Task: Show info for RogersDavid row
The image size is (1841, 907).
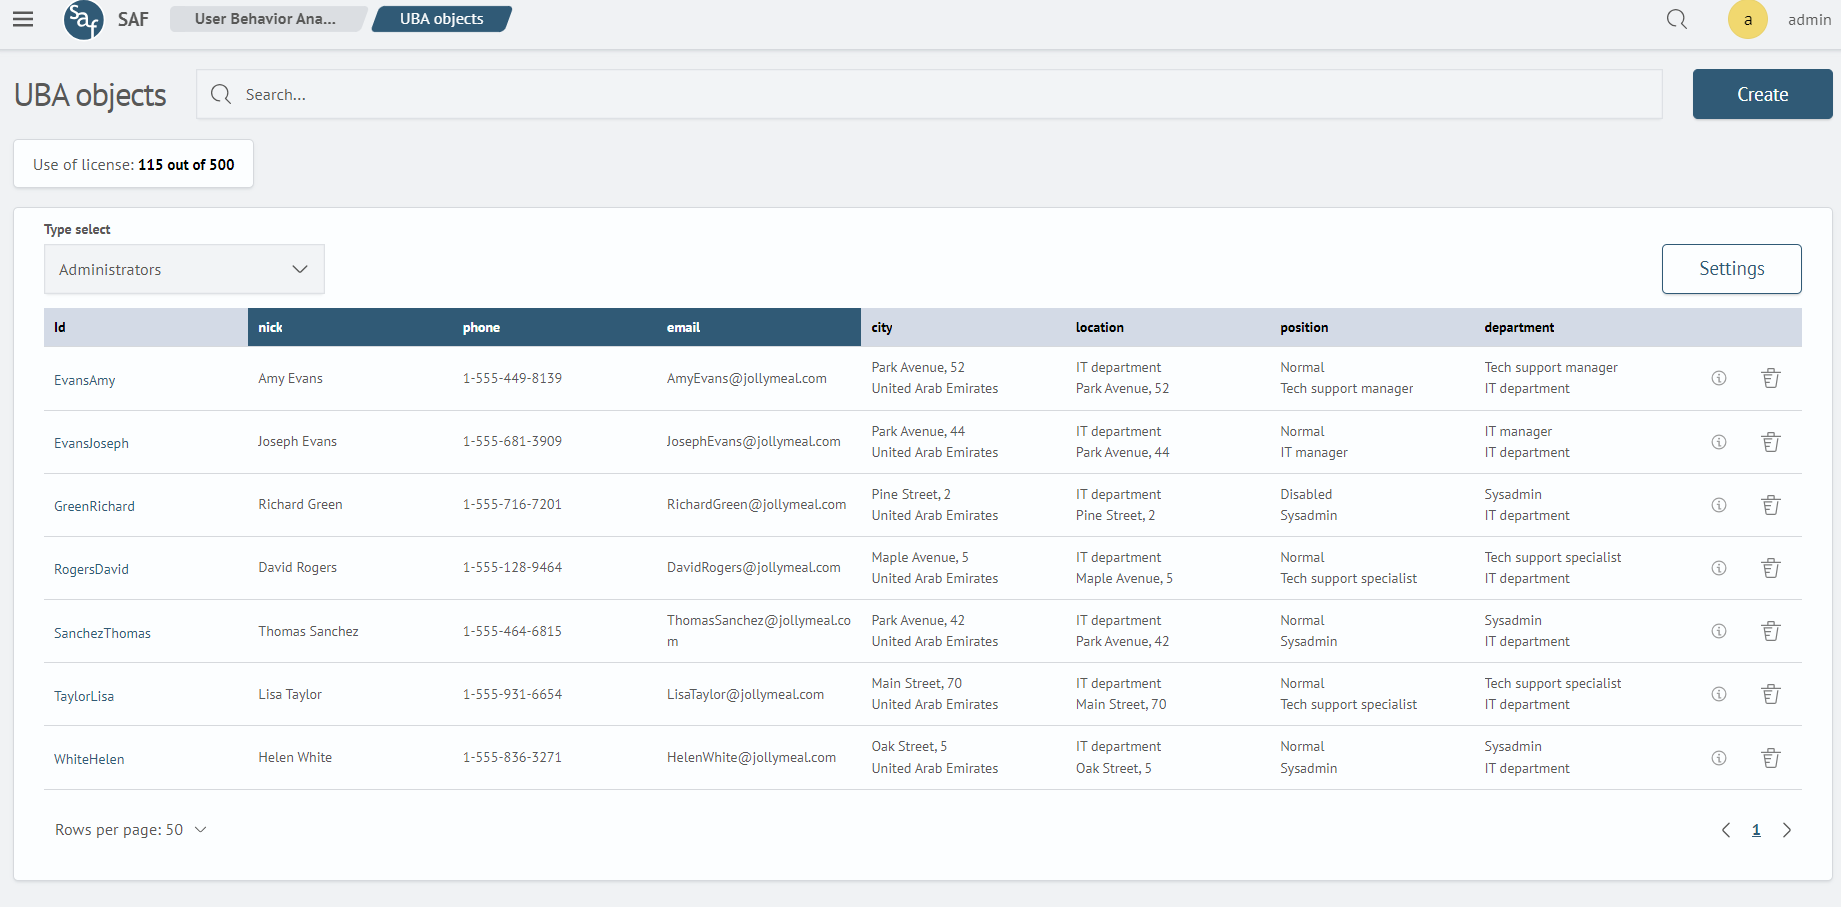Action: click(x=1719, y=568)
